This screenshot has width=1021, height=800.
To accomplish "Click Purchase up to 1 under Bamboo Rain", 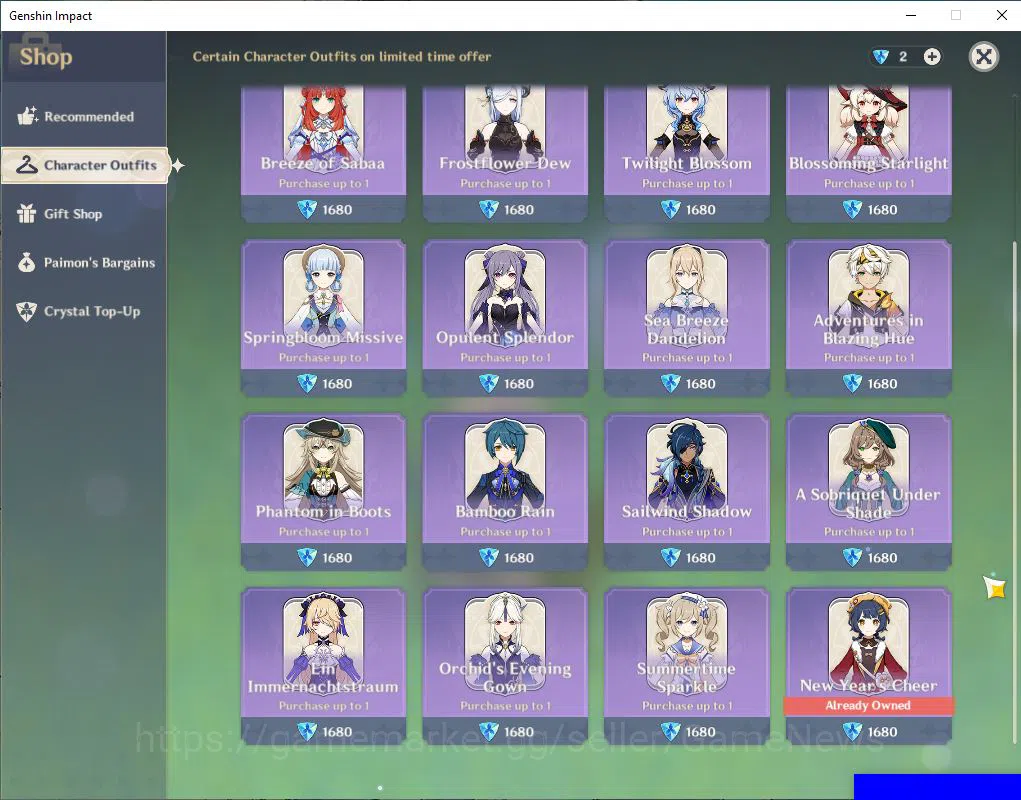I will (505, 531).
